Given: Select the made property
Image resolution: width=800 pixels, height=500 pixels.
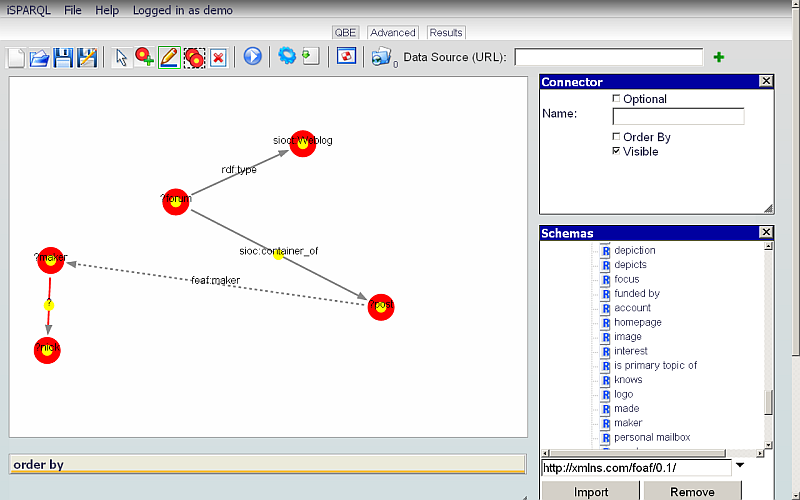Looking at the screenshot, I should 627,409.
